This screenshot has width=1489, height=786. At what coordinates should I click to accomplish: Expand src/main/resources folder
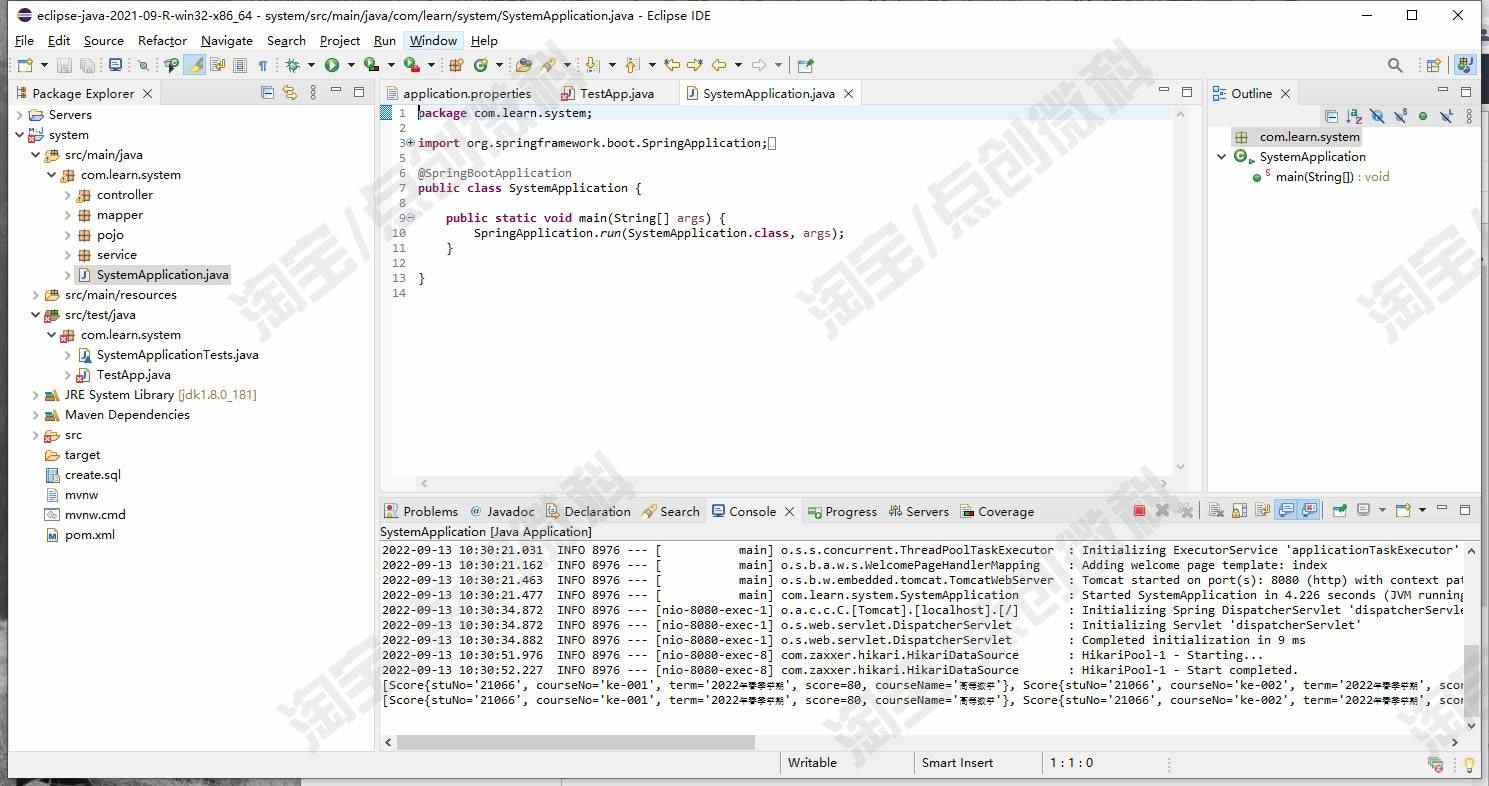(x=35, y=295)
